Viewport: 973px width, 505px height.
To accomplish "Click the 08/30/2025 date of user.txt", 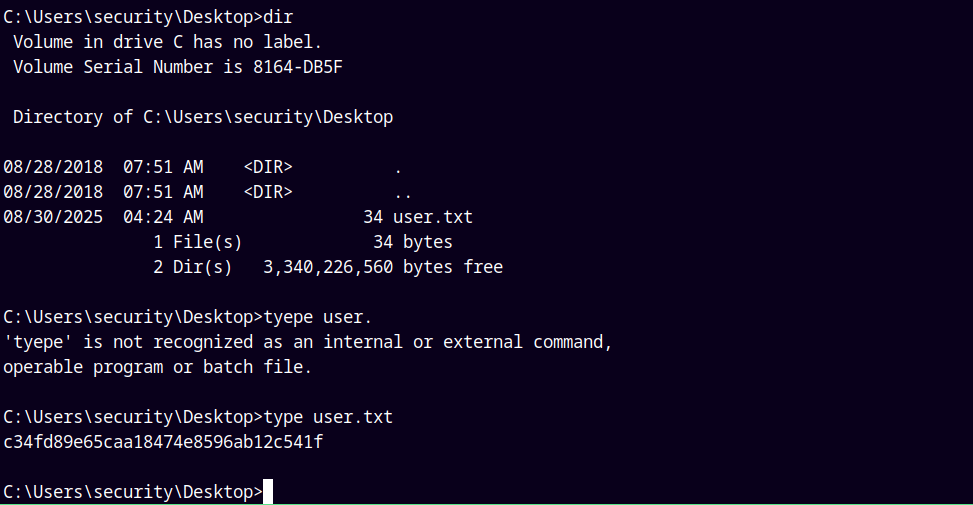I will pyautogui.click(x=53, y=217).
